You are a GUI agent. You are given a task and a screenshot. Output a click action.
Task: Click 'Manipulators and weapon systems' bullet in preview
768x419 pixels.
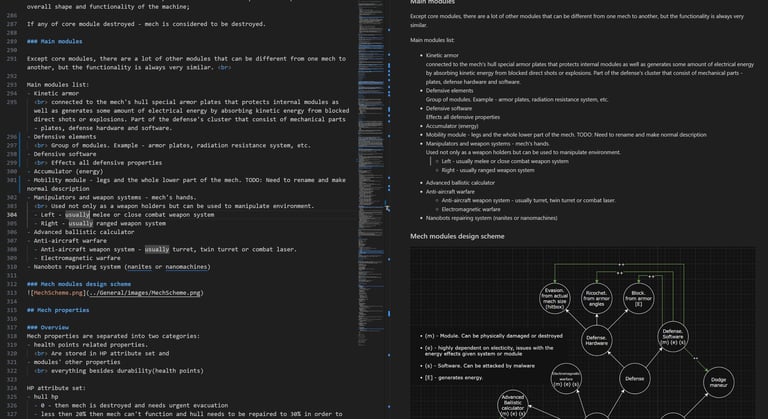487,144
